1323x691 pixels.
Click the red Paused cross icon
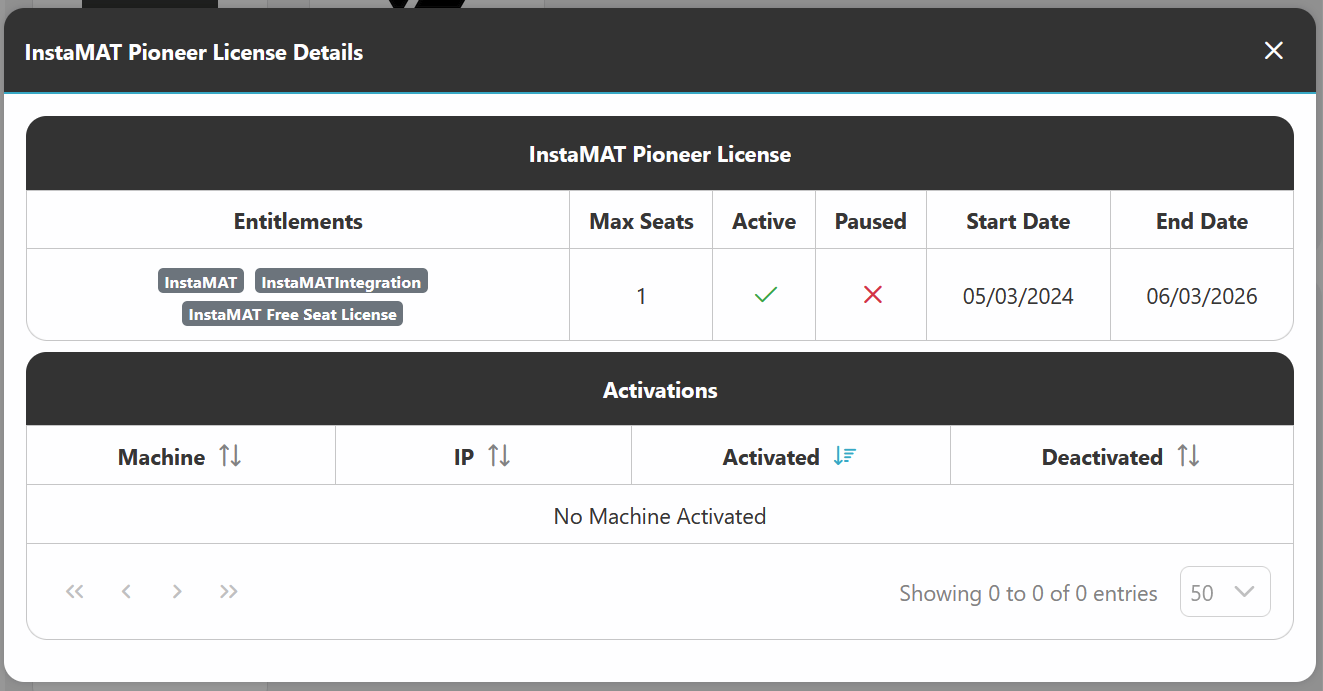pos(873,295)
